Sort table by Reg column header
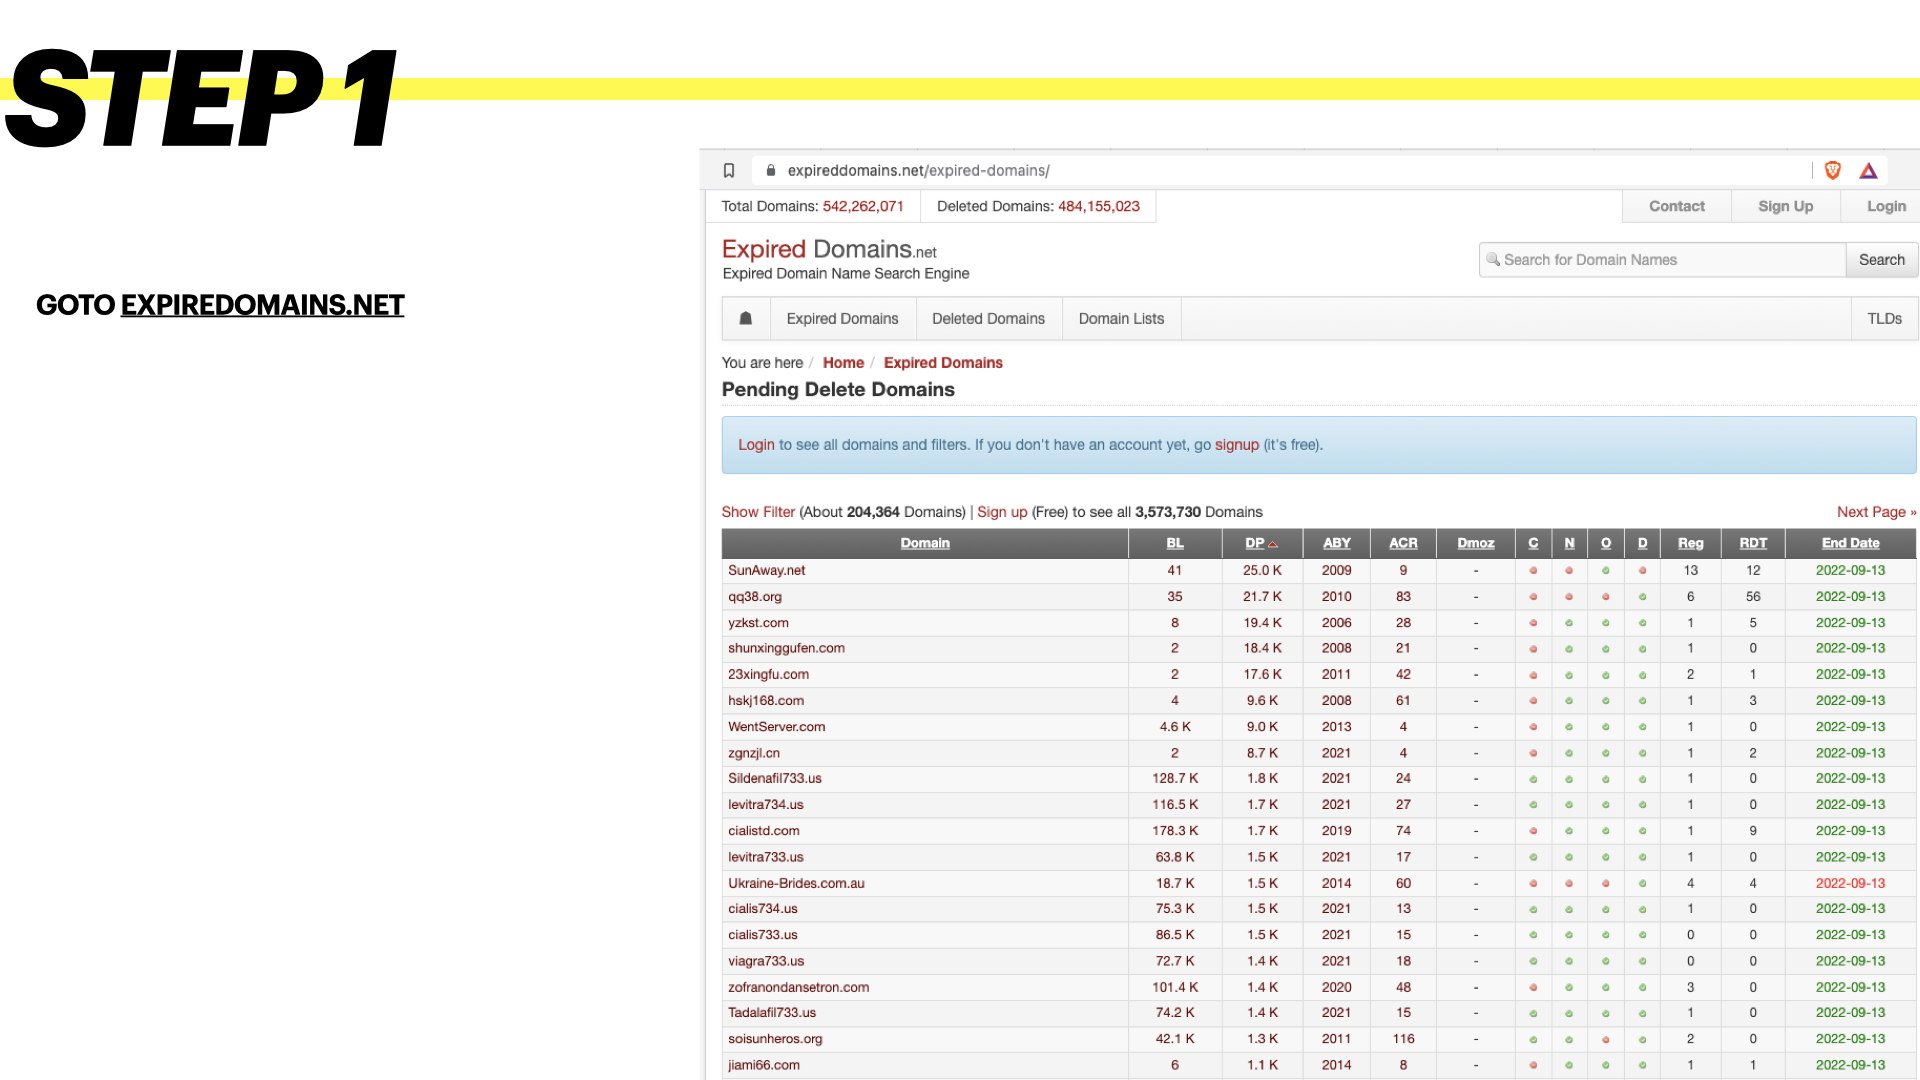Viewport: 1920px width, 1080px height. coord(1691,543)
